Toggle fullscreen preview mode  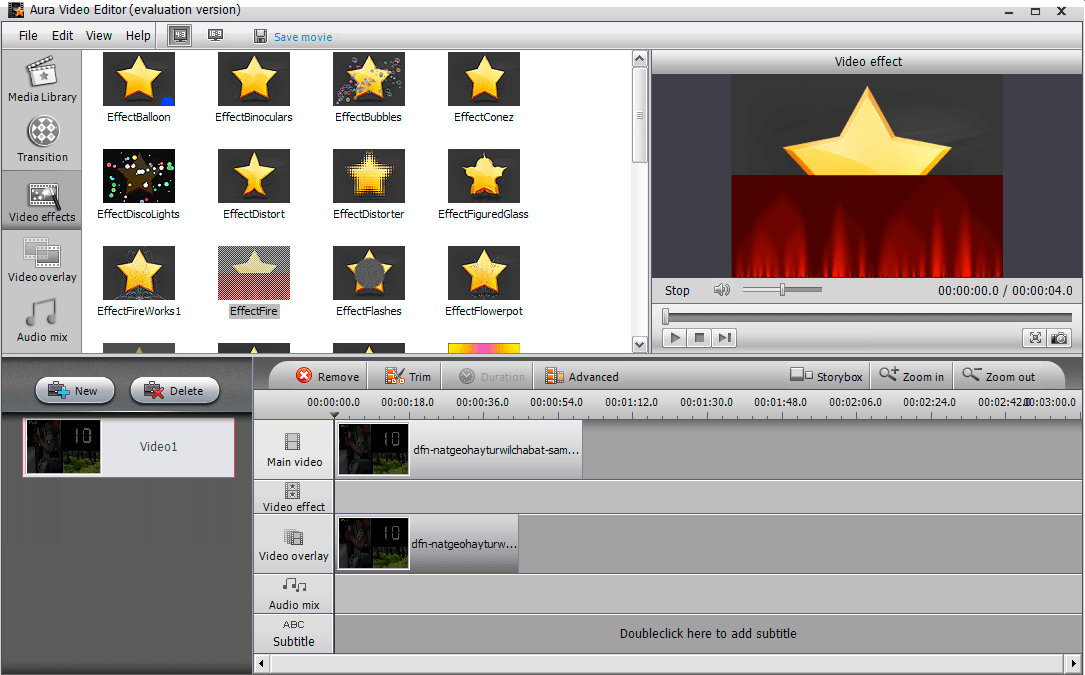pos(1035,338)
